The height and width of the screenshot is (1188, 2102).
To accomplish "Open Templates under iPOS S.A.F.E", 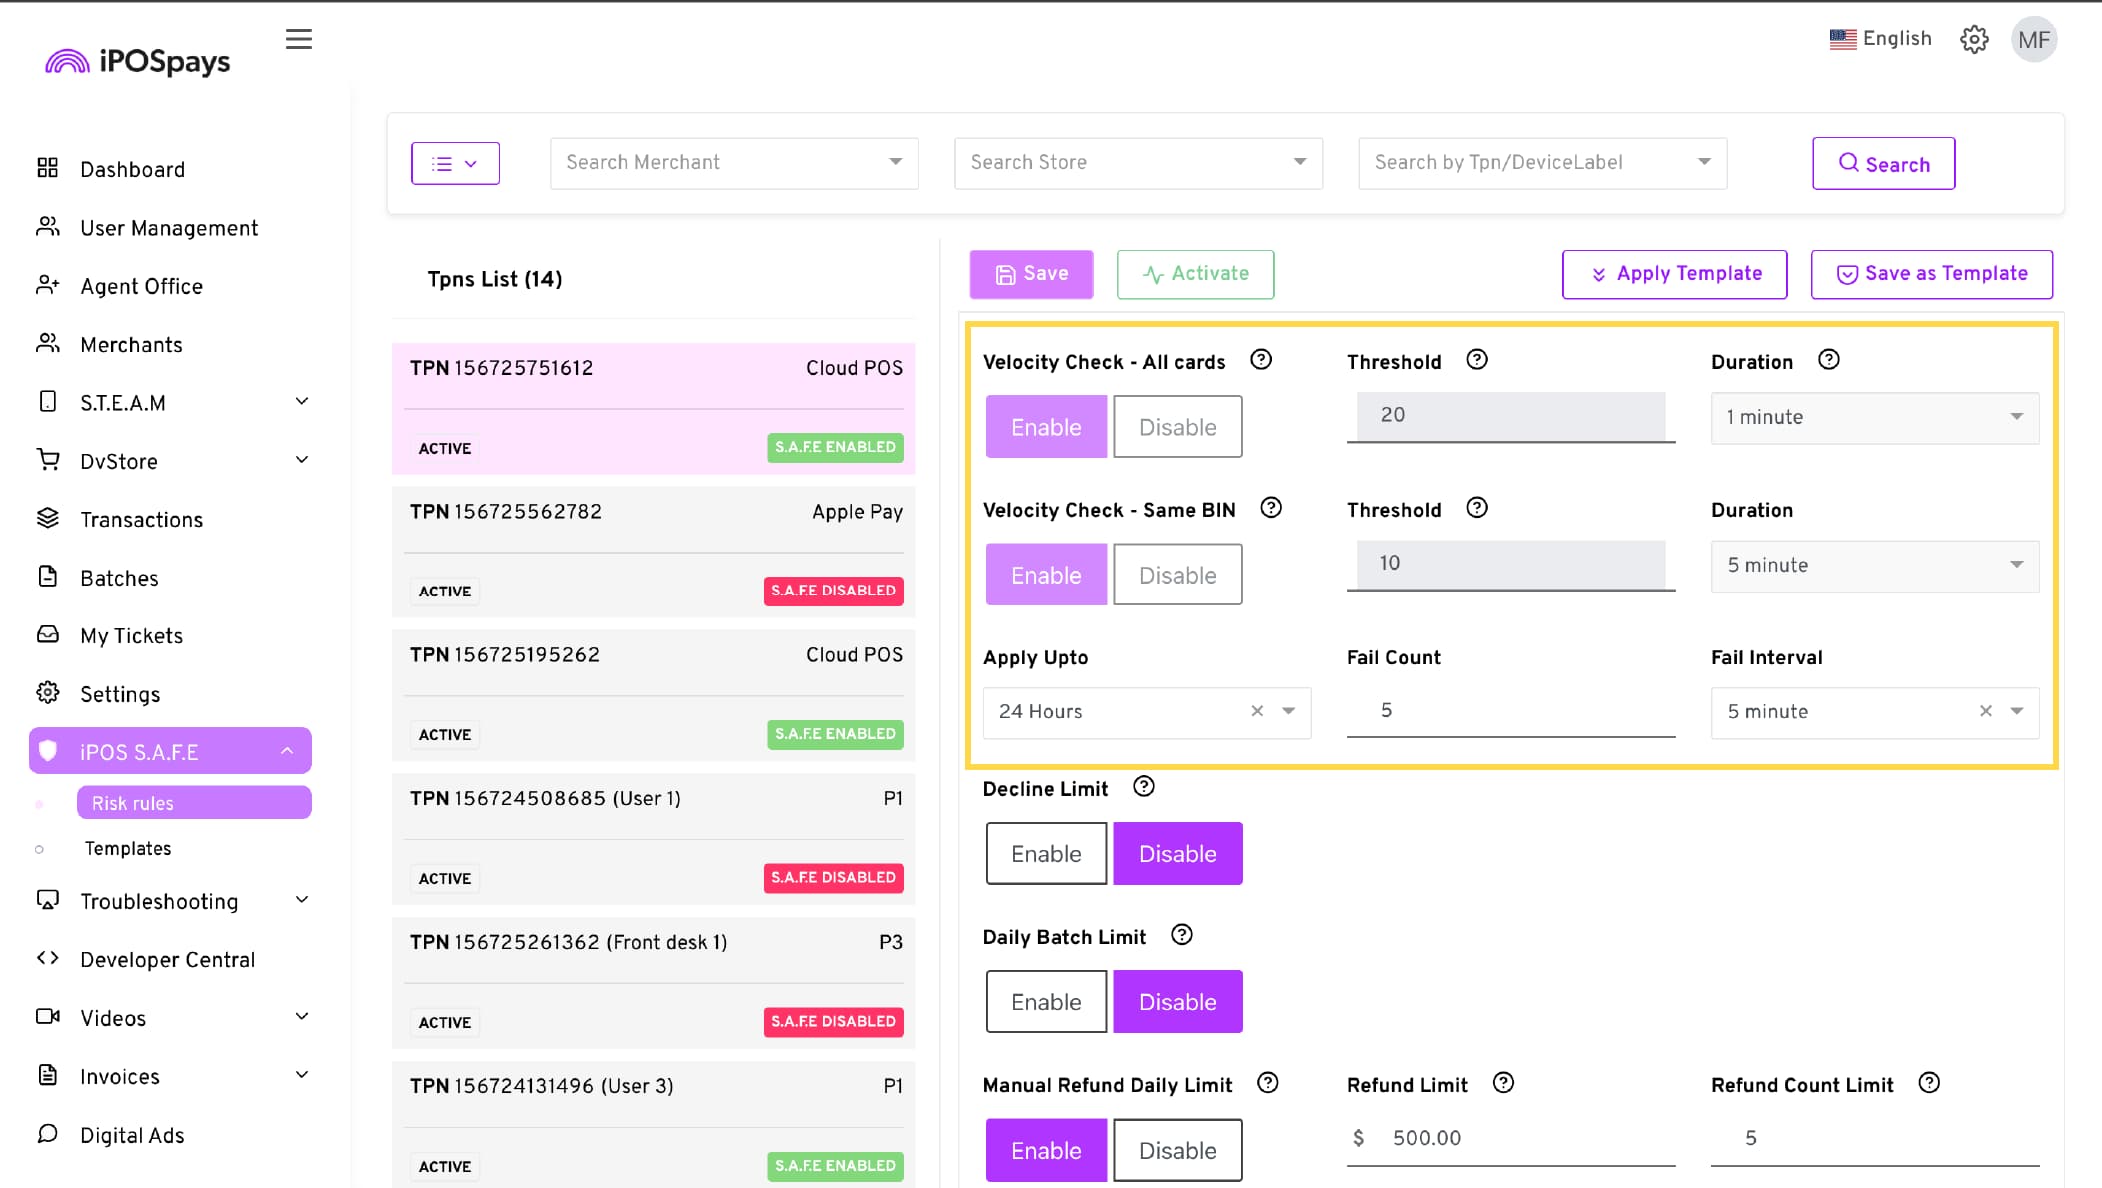I will [128, 848].
